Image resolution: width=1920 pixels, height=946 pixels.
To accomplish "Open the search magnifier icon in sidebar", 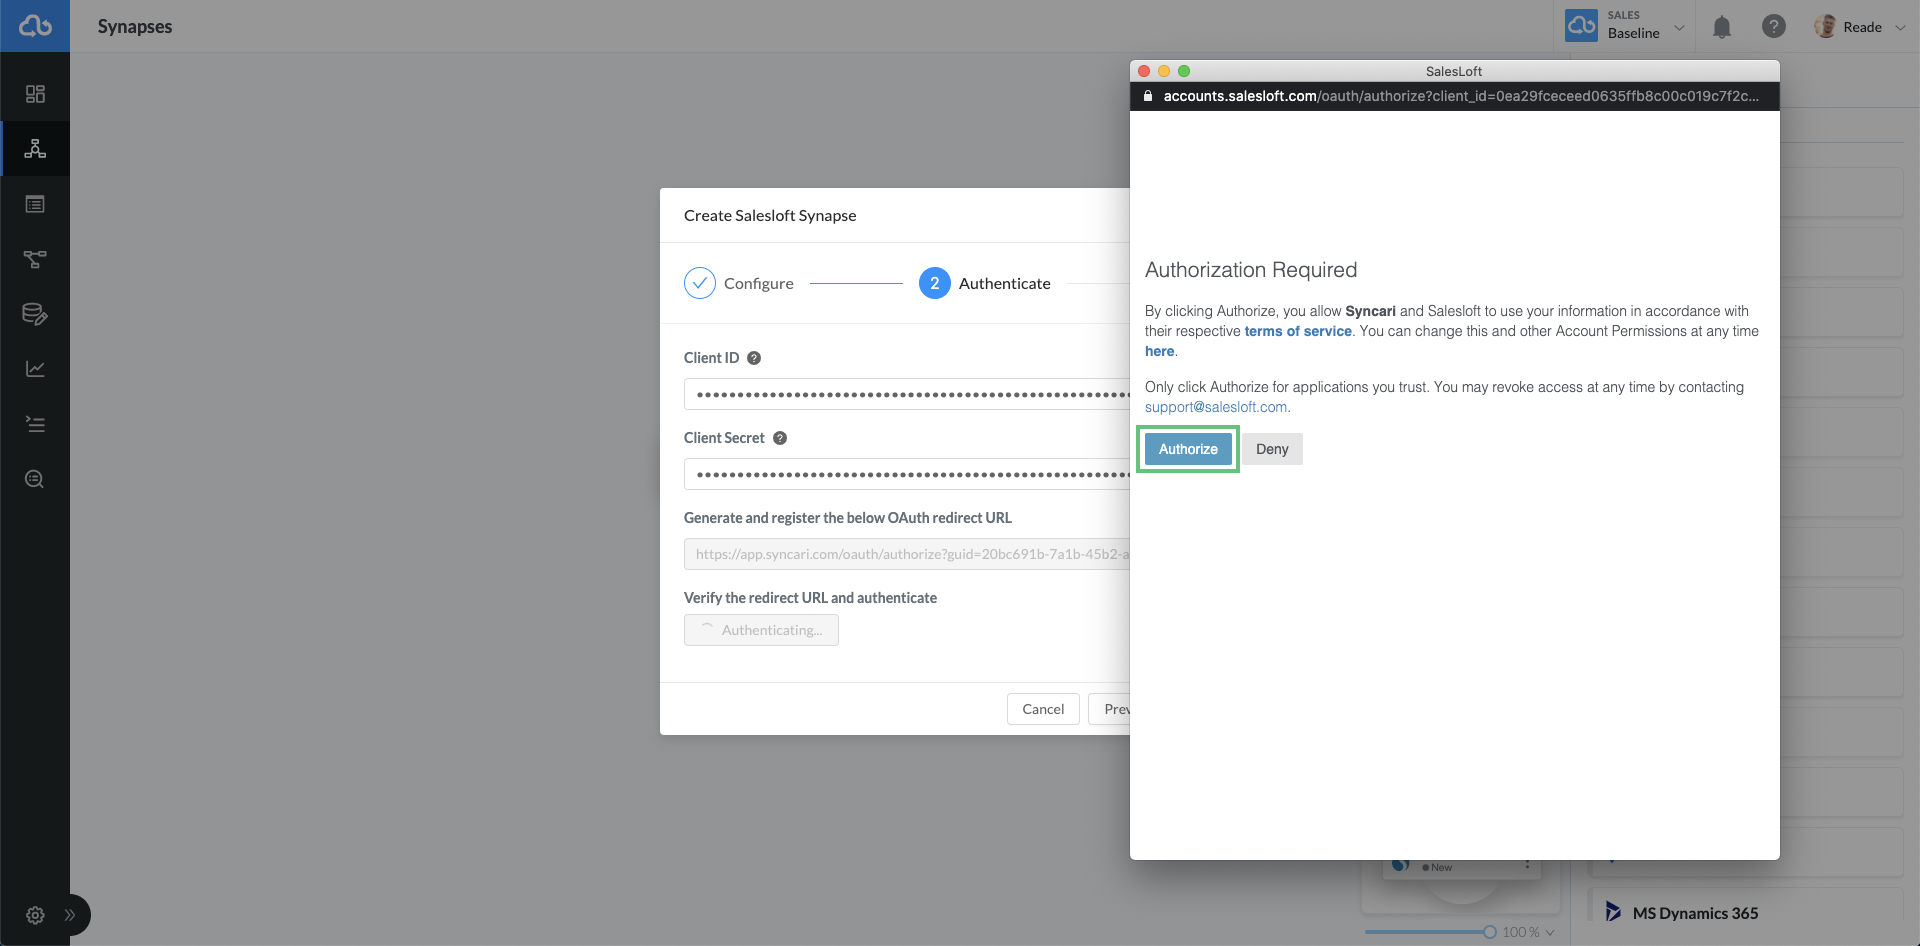I will (x=35, y=479).
